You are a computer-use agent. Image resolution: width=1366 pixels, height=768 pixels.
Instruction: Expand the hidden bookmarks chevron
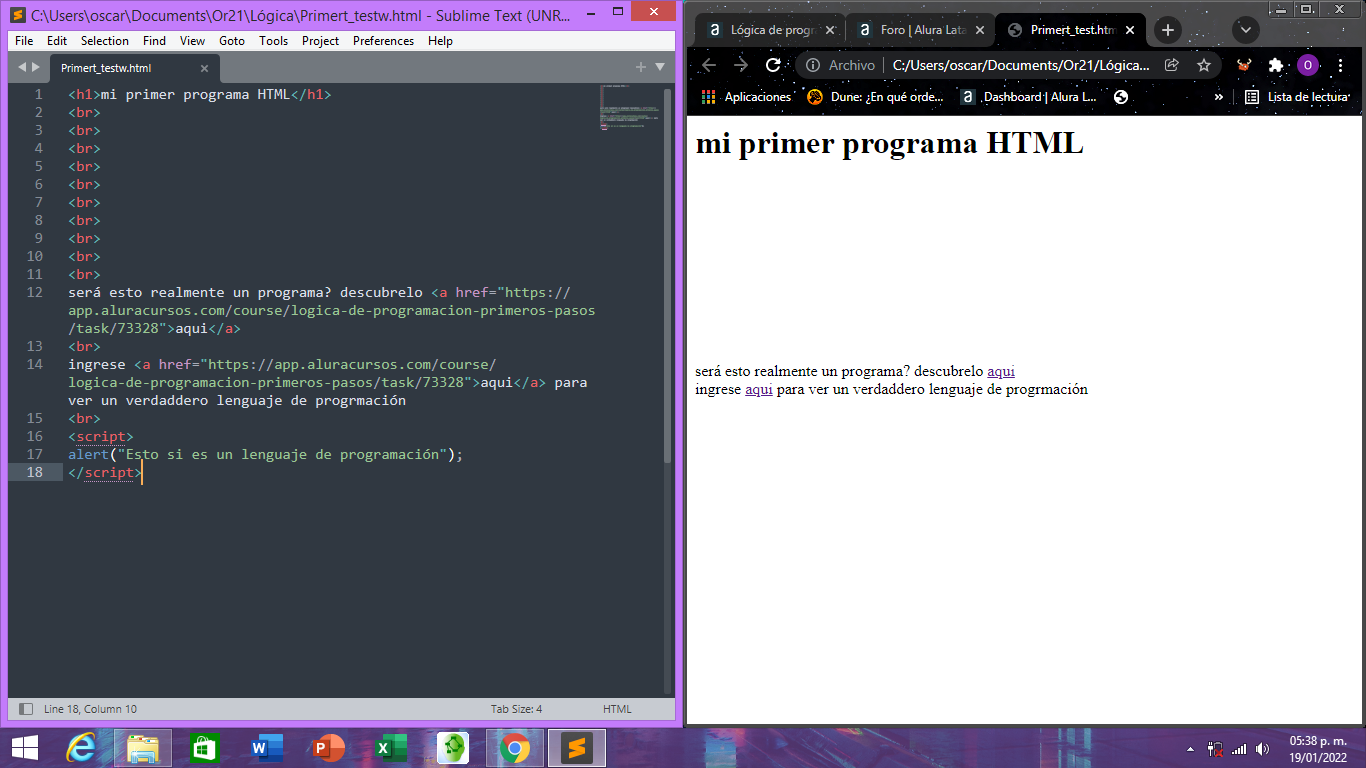(x=1218, y=97)
